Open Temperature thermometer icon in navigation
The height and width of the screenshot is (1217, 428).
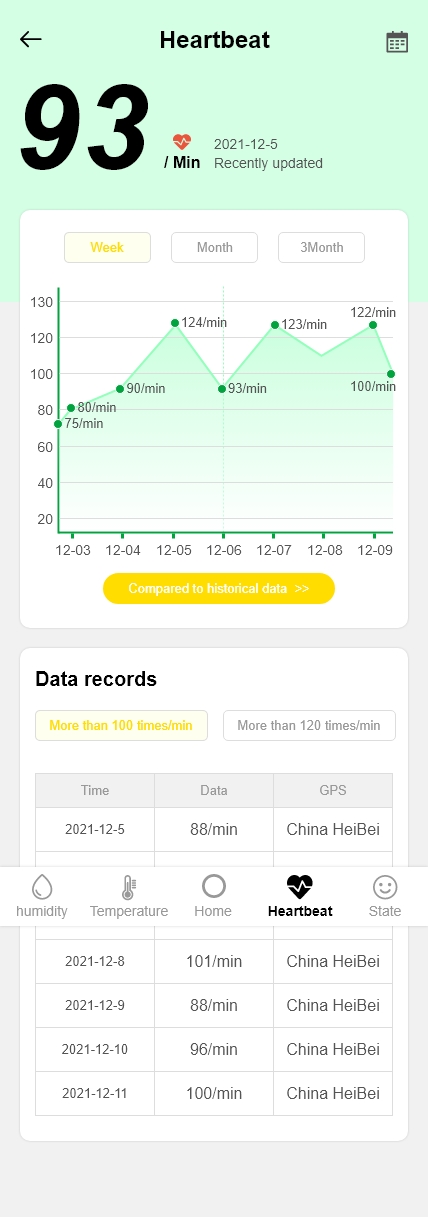tap(128, 886)
